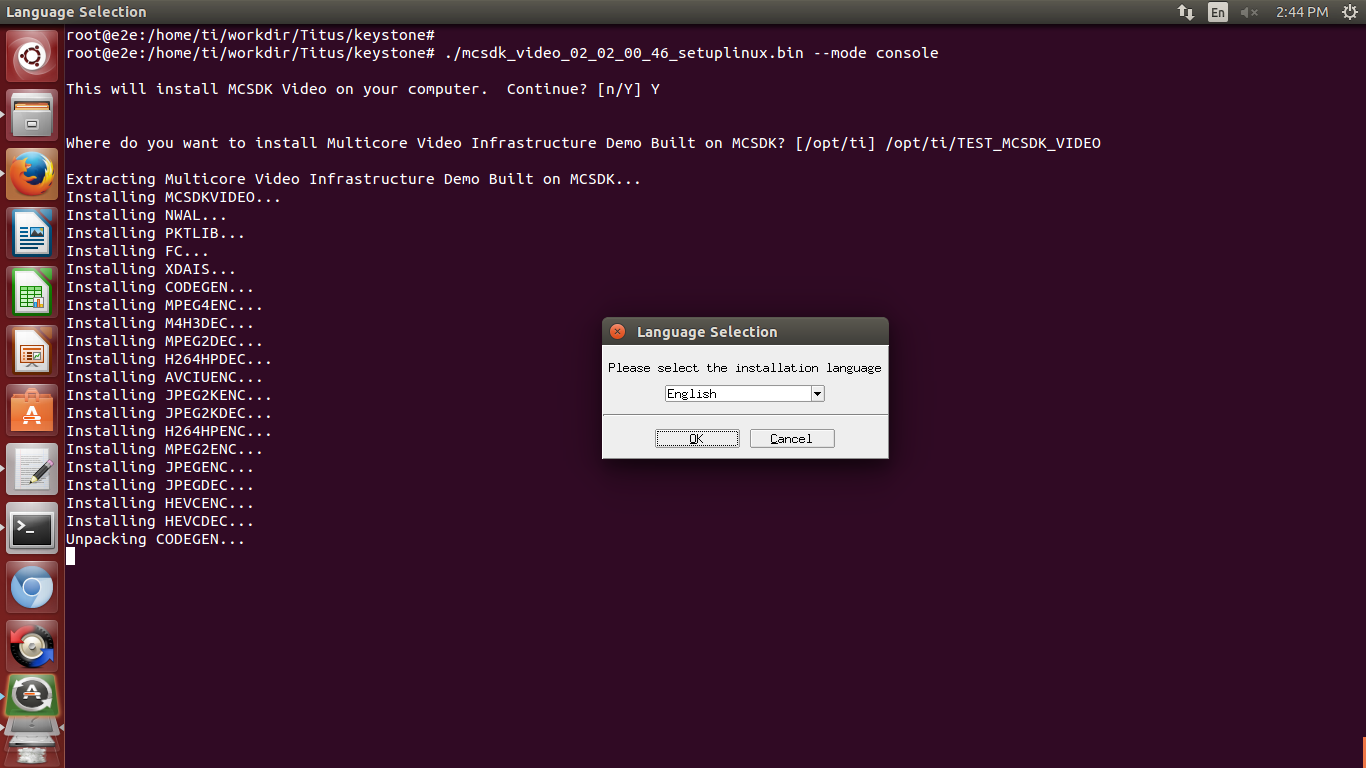The image size is (1366, 768).
Task: Open LibreOffice Writer from the launcher
Action: 32,233
